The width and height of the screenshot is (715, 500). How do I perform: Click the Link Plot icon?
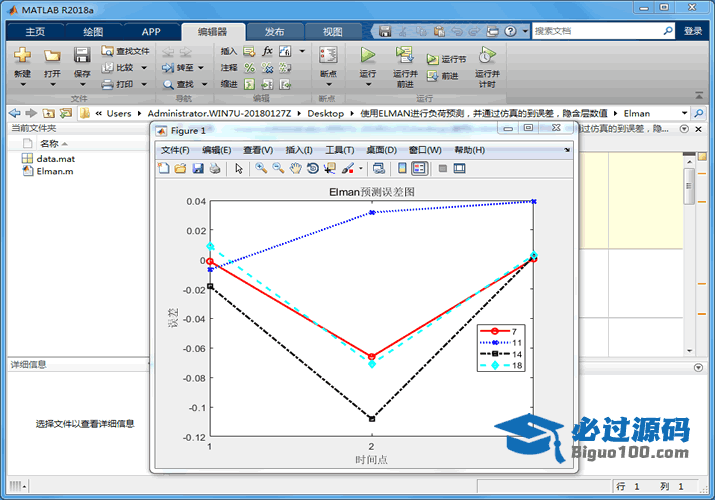[378, 168]
